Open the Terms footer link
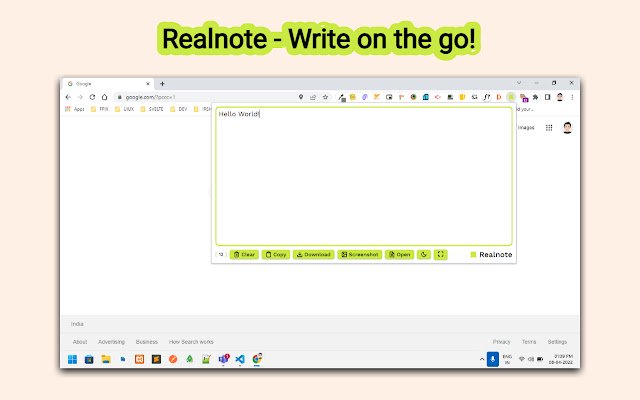 click(529, 342)
